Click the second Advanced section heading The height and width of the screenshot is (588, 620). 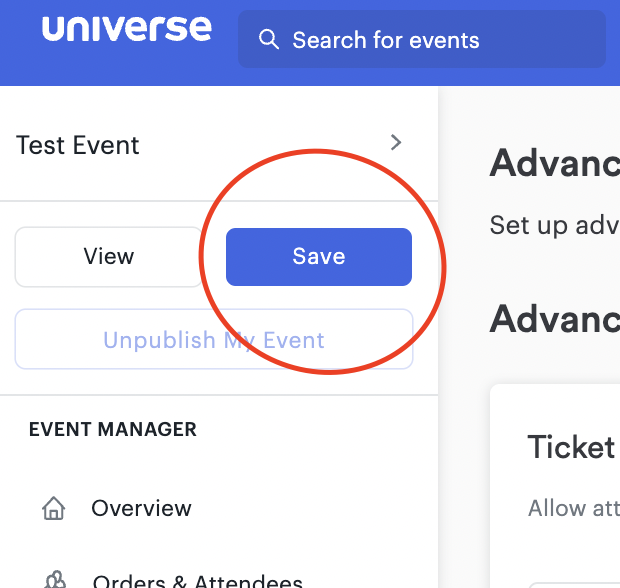(x=555, y=319)
